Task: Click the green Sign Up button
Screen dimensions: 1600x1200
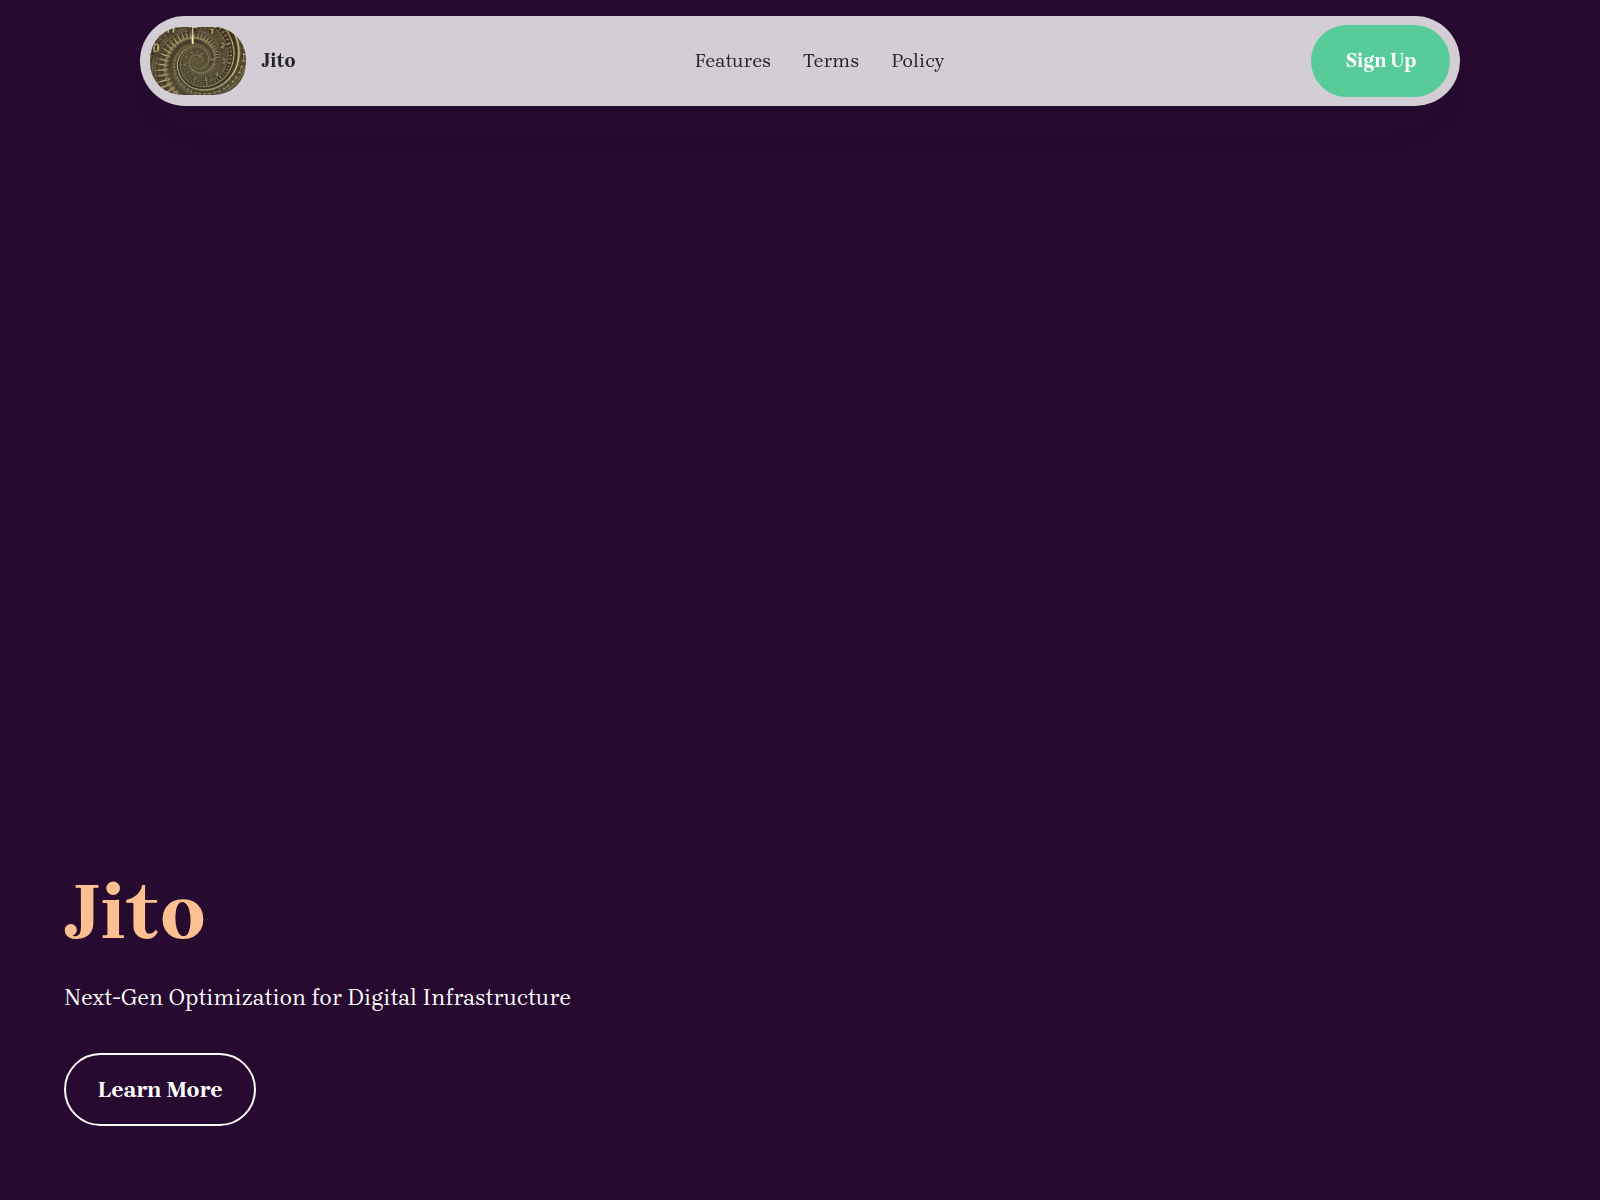Action: (x=1380, y=61)
